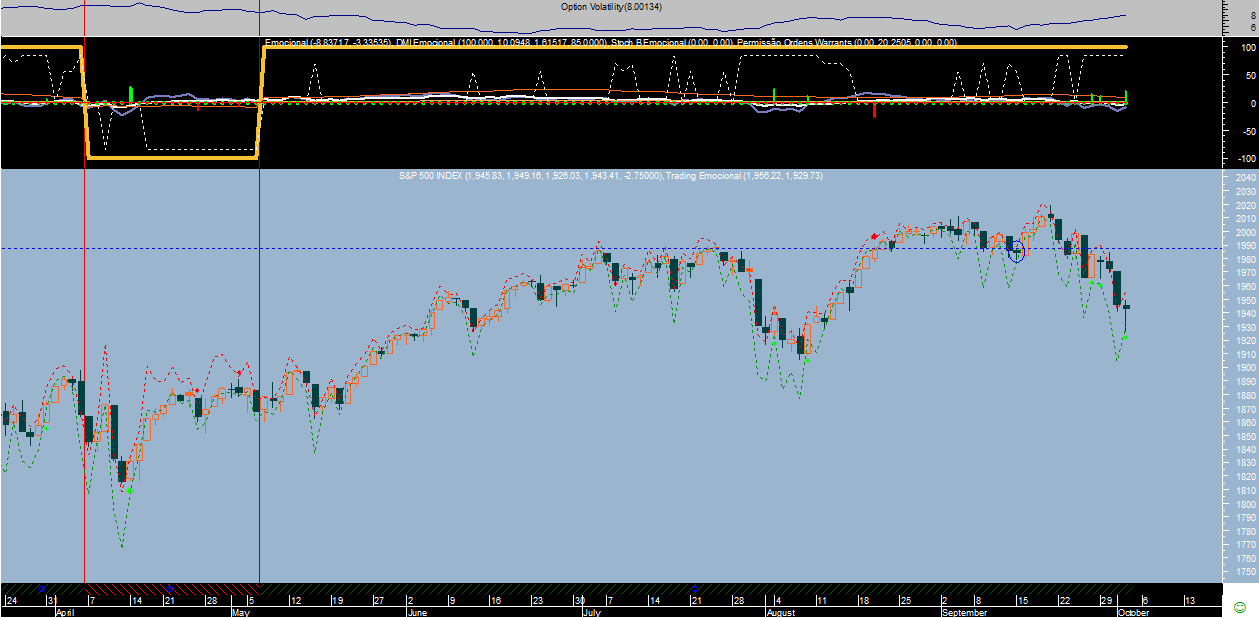Click the red spike bar in the indicator panel
Image resolution: width=1259 pixels, height=617 pixels.
[x=875, y=108]
